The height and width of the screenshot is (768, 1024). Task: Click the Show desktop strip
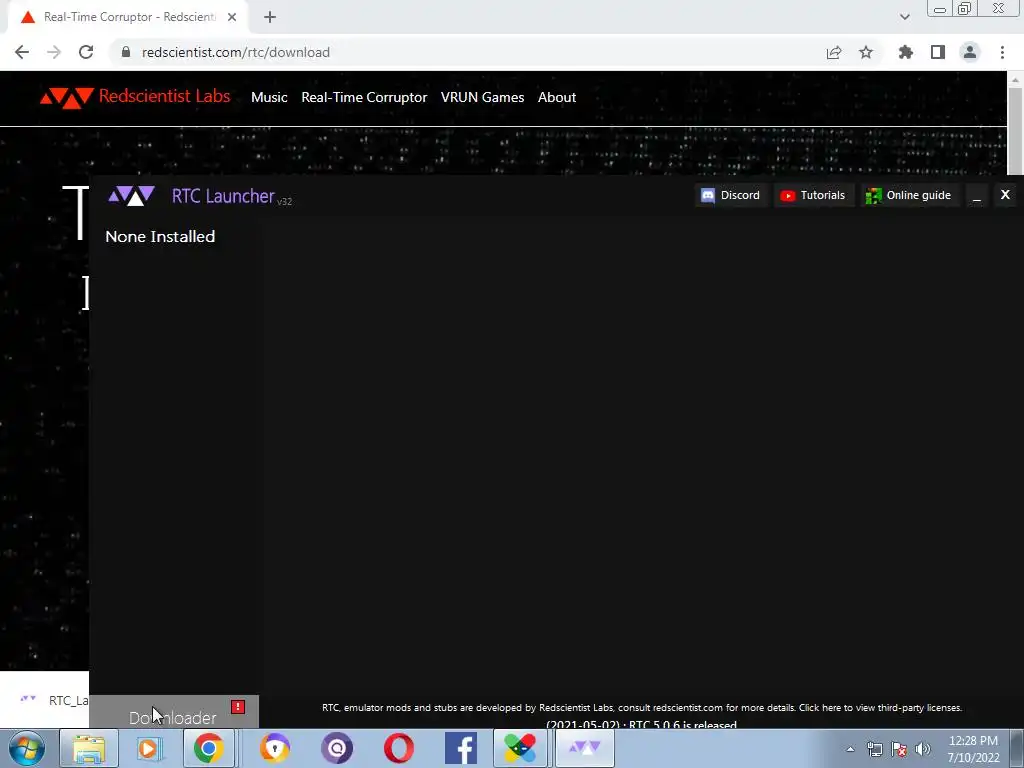1017,749
